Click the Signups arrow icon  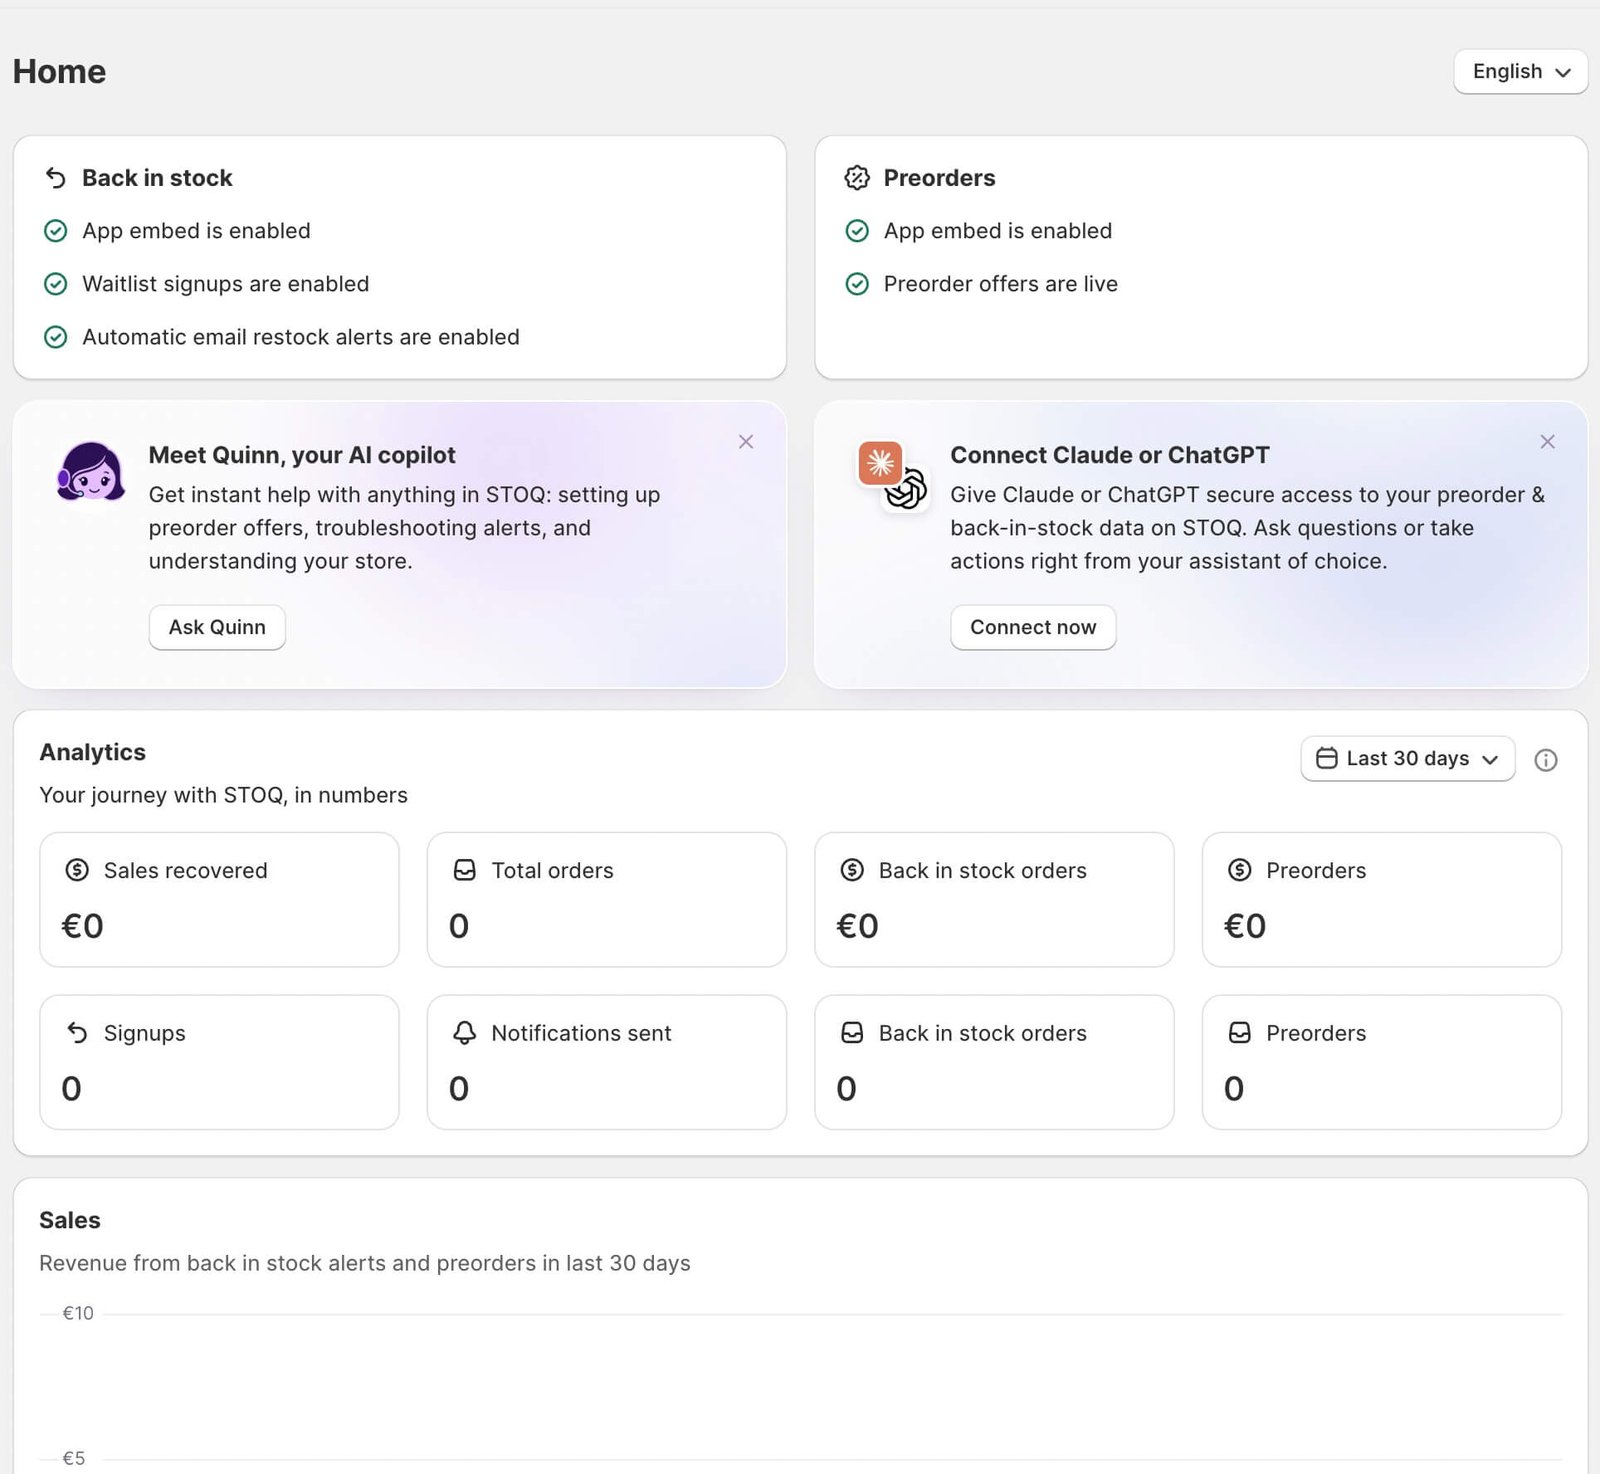pyautogui.click(x=77, y=1033)
